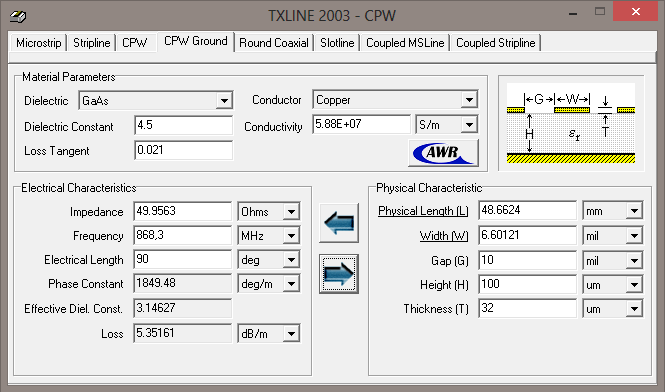Viewport: 665px width, 392px height.
Task: Open the CPW tab
Action: pyautogui.click(x=134, y=43)
